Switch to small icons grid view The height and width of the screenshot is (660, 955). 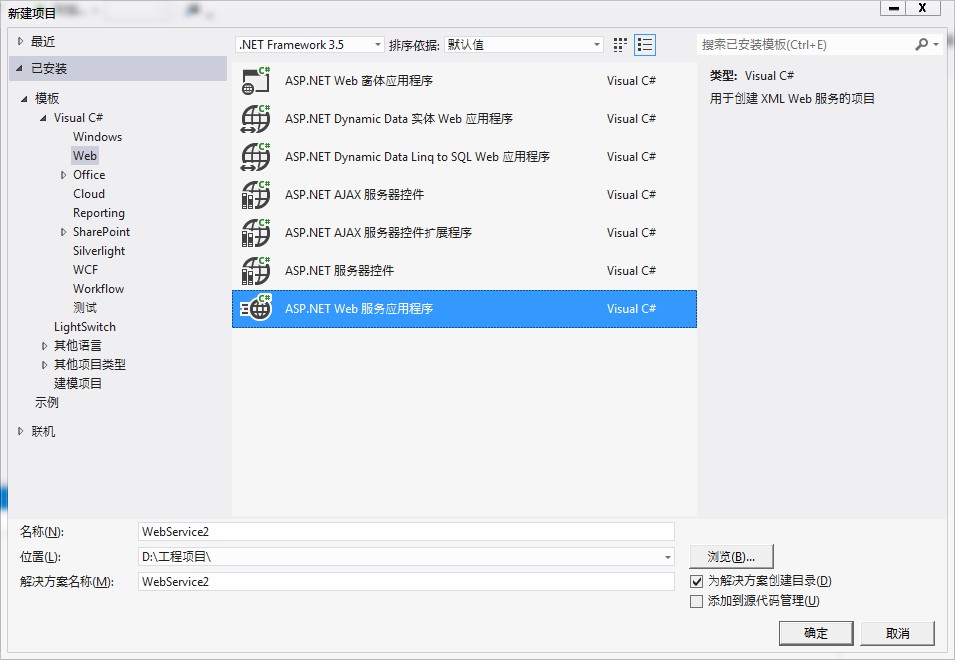(620, 44)
